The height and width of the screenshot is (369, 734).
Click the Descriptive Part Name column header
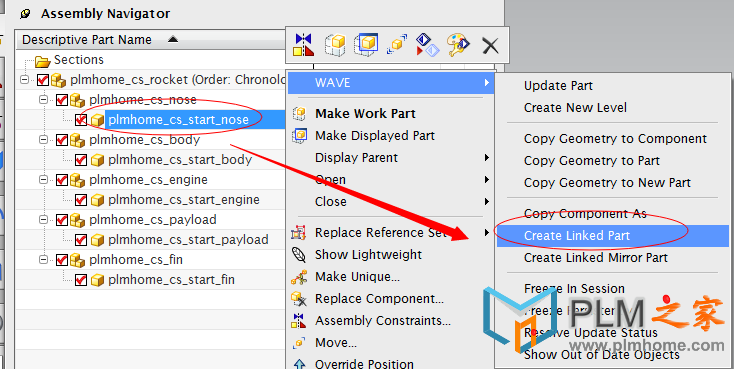(151, 40)
